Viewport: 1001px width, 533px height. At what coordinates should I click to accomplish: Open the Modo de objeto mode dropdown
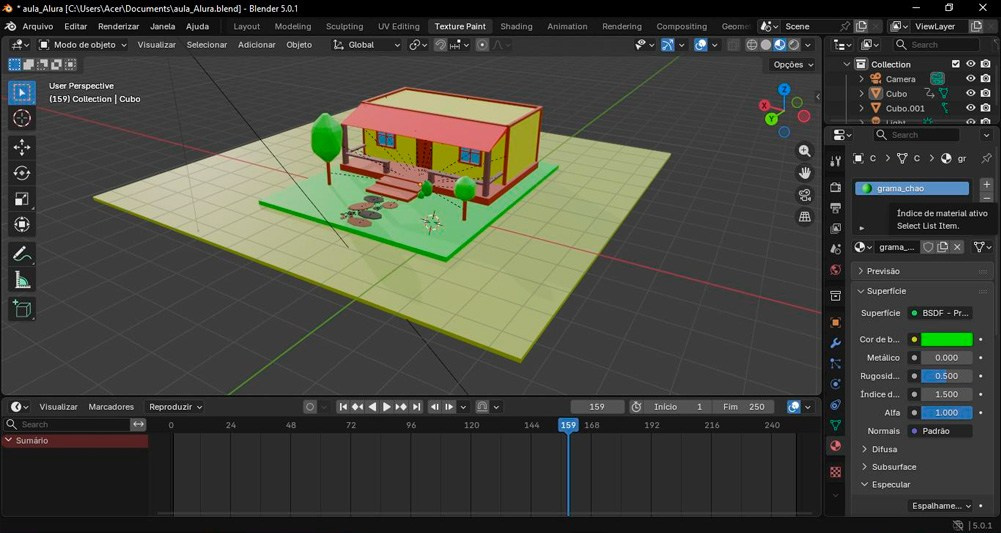[x=82, y=45]
